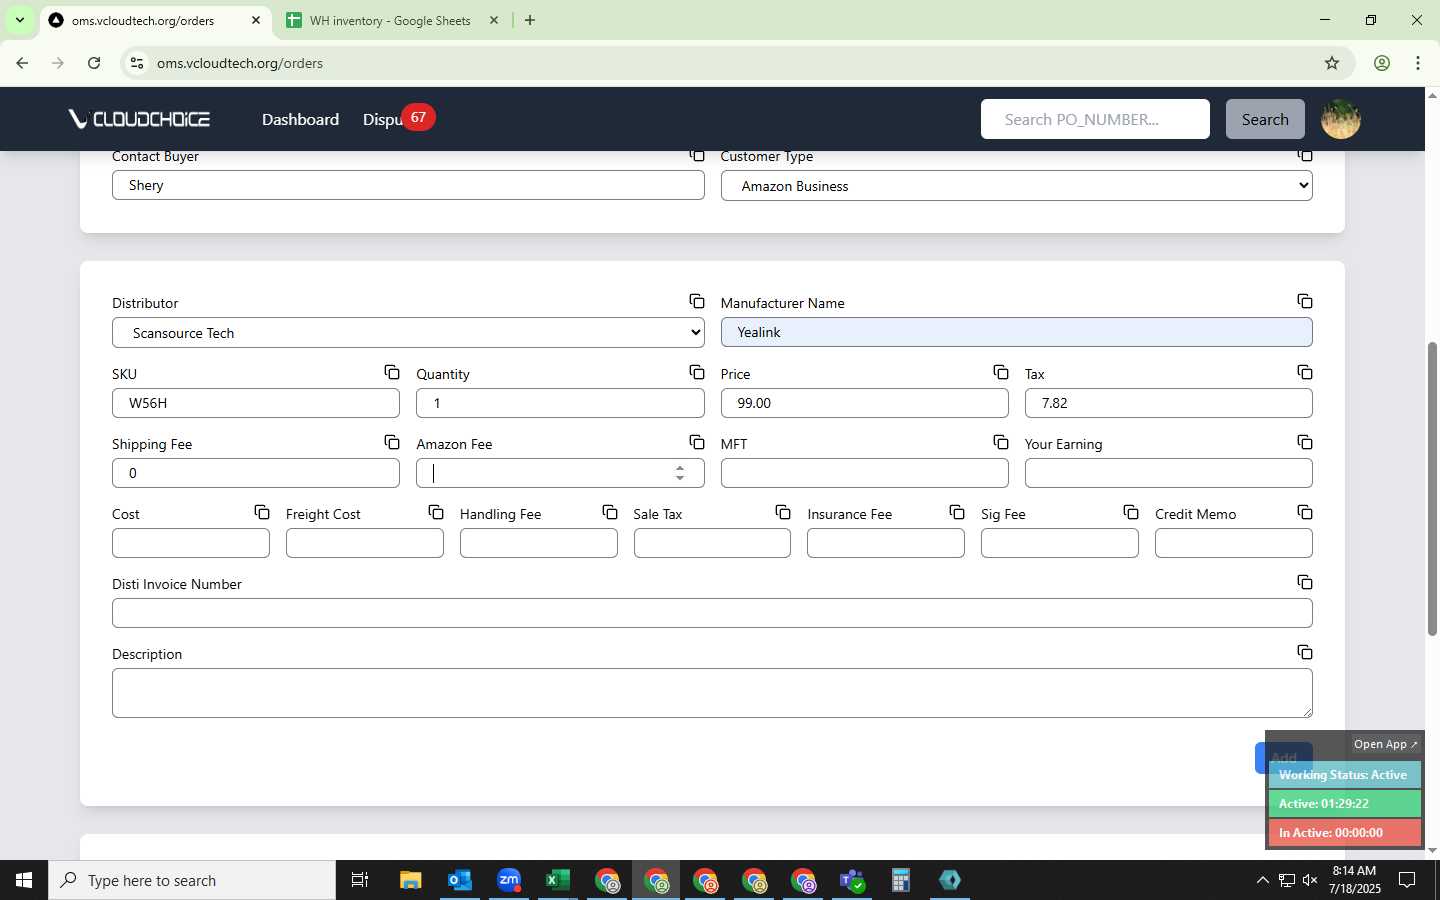Open Zoom from the taskbar
Screen dimensions: 1440x900
tap(509, 880)
